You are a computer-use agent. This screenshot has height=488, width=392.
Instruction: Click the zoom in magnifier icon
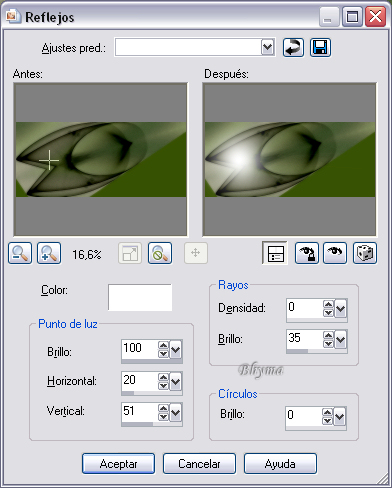pos(49,253)
